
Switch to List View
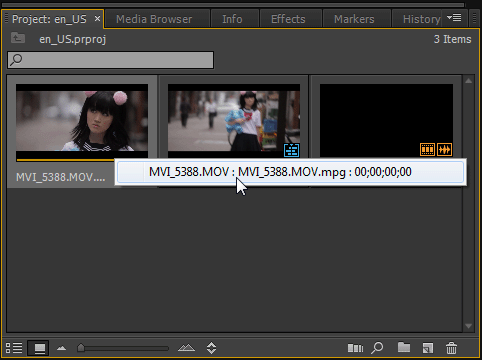pos(14,348)
